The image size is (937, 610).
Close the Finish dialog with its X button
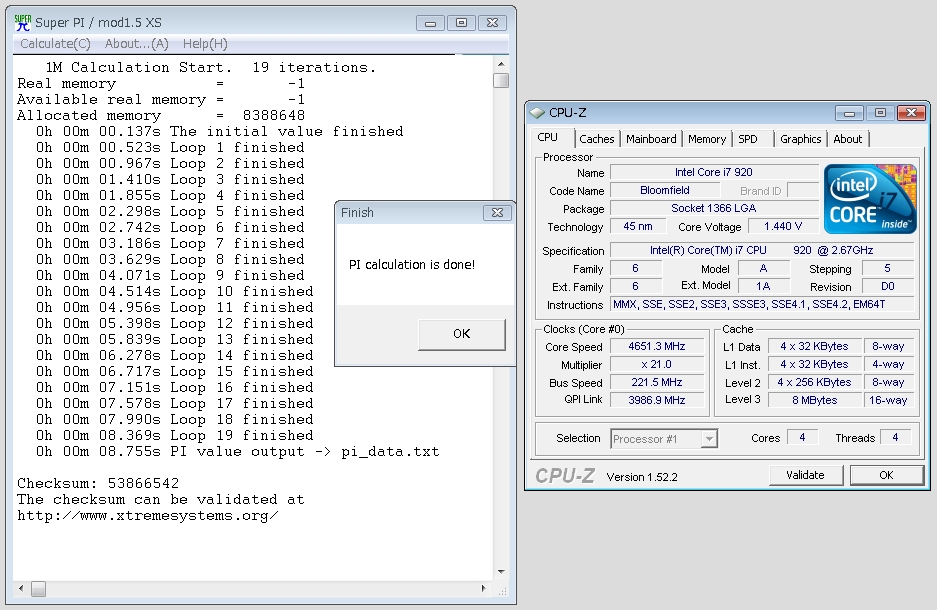pos(497,213)
